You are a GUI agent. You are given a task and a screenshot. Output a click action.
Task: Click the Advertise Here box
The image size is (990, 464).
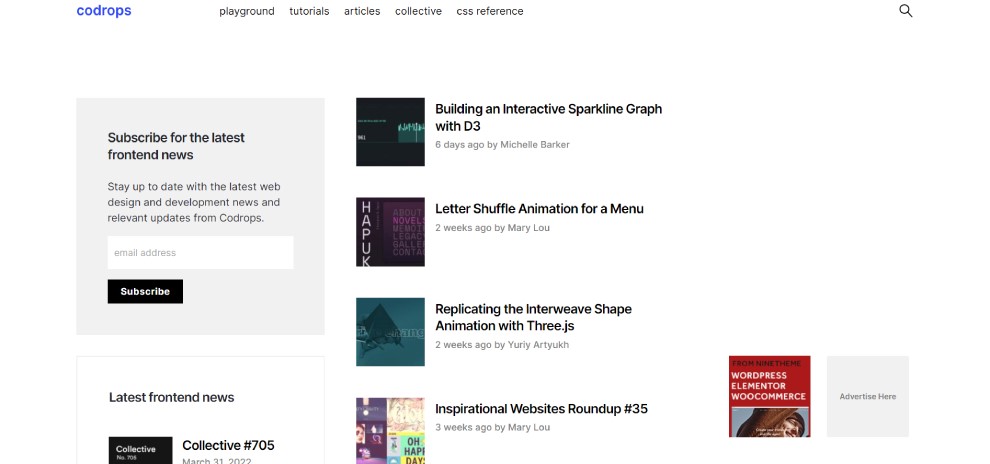[x=867, y=396]
